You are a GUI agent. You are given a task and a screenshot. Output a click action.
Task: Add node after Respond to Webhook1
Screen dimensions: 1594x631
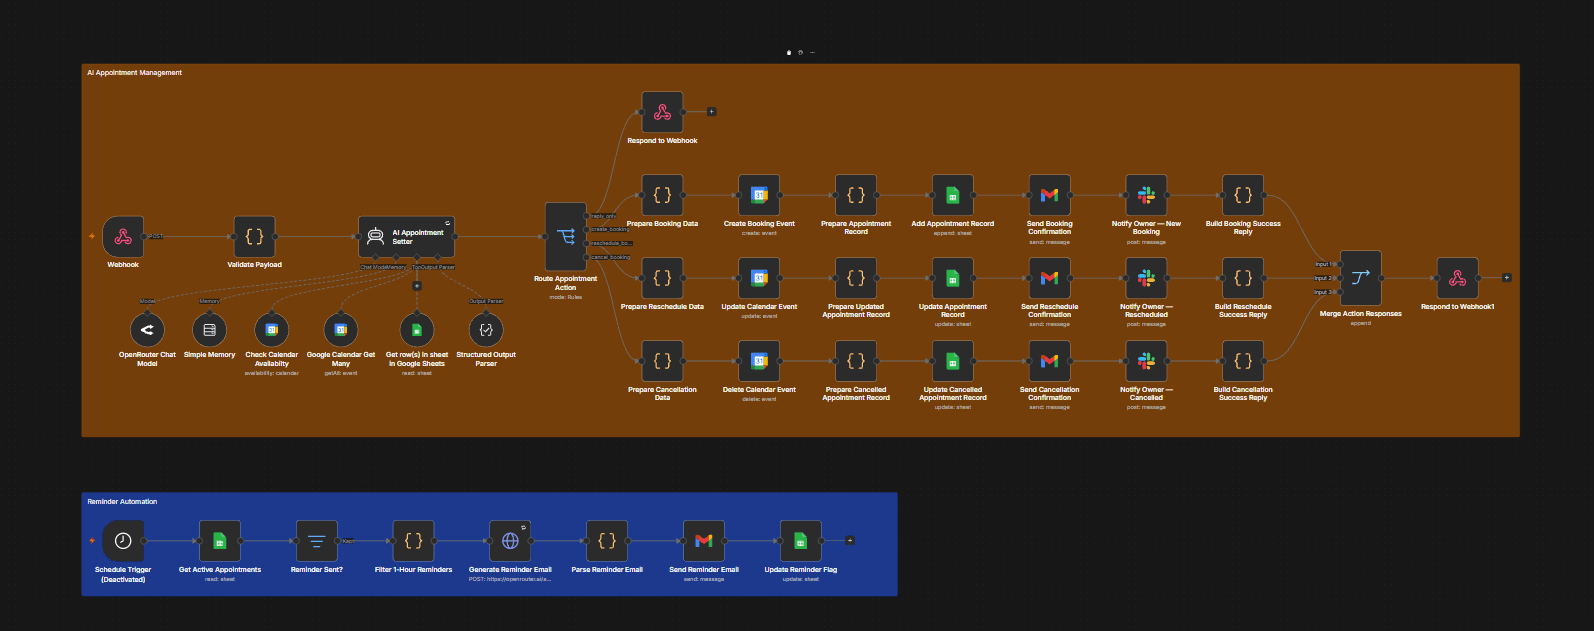pos(1506,278)
